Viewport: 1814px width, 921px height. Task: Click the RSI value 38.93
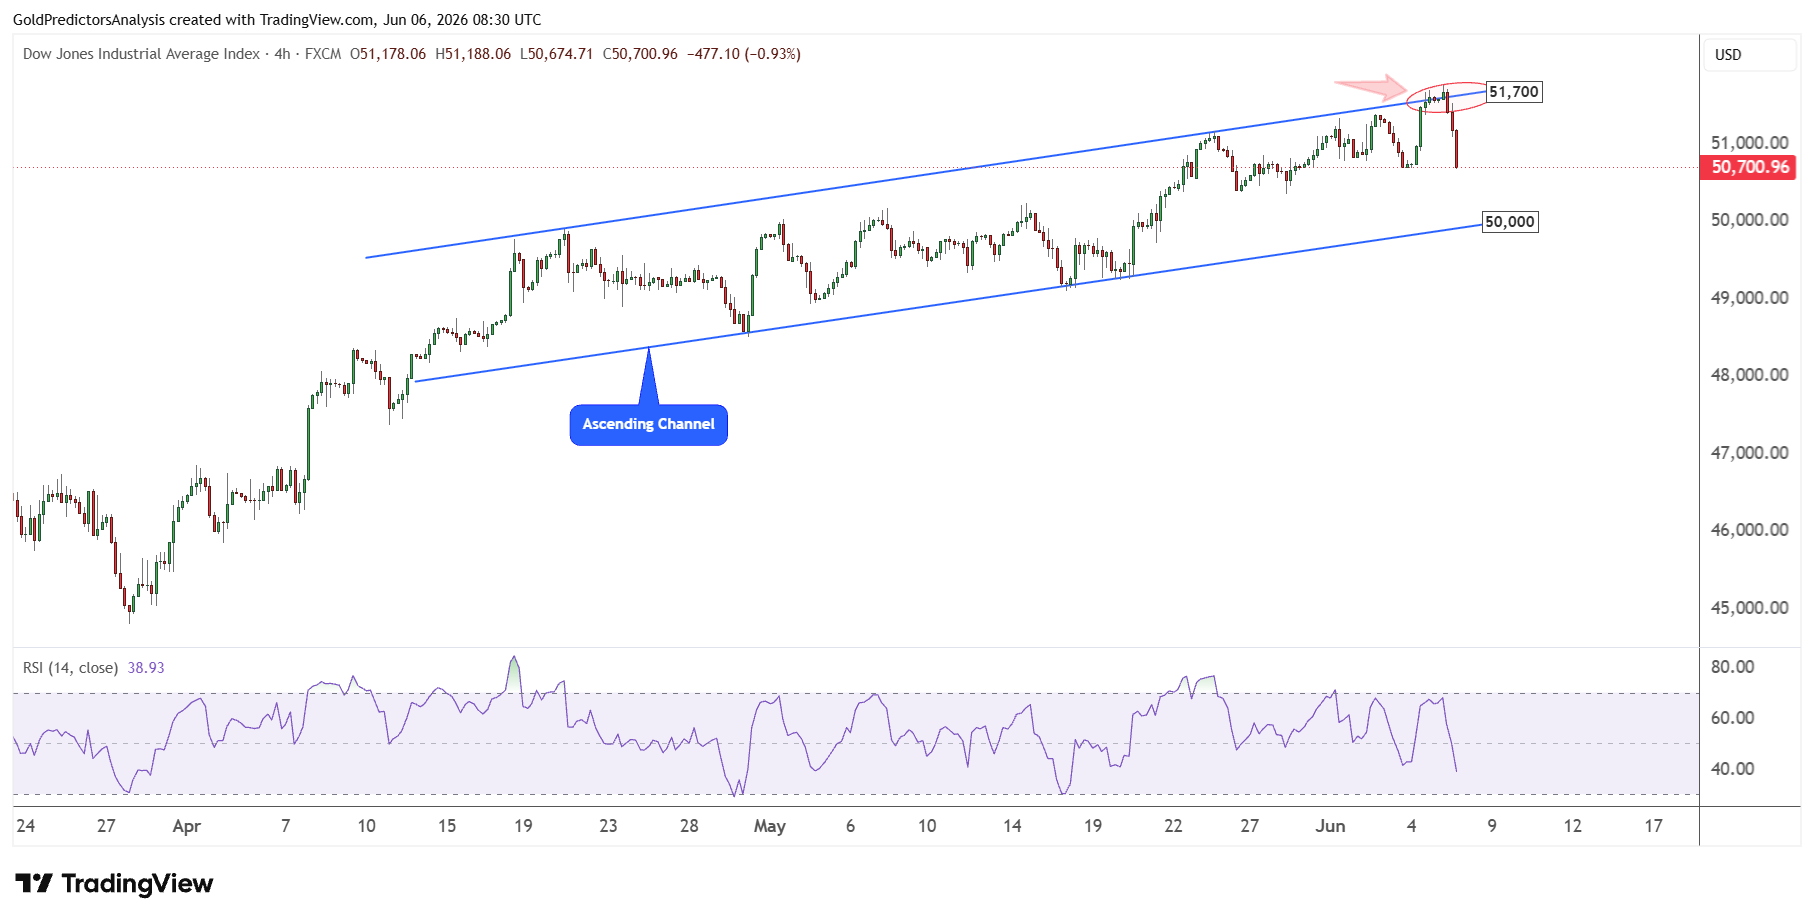146,667
